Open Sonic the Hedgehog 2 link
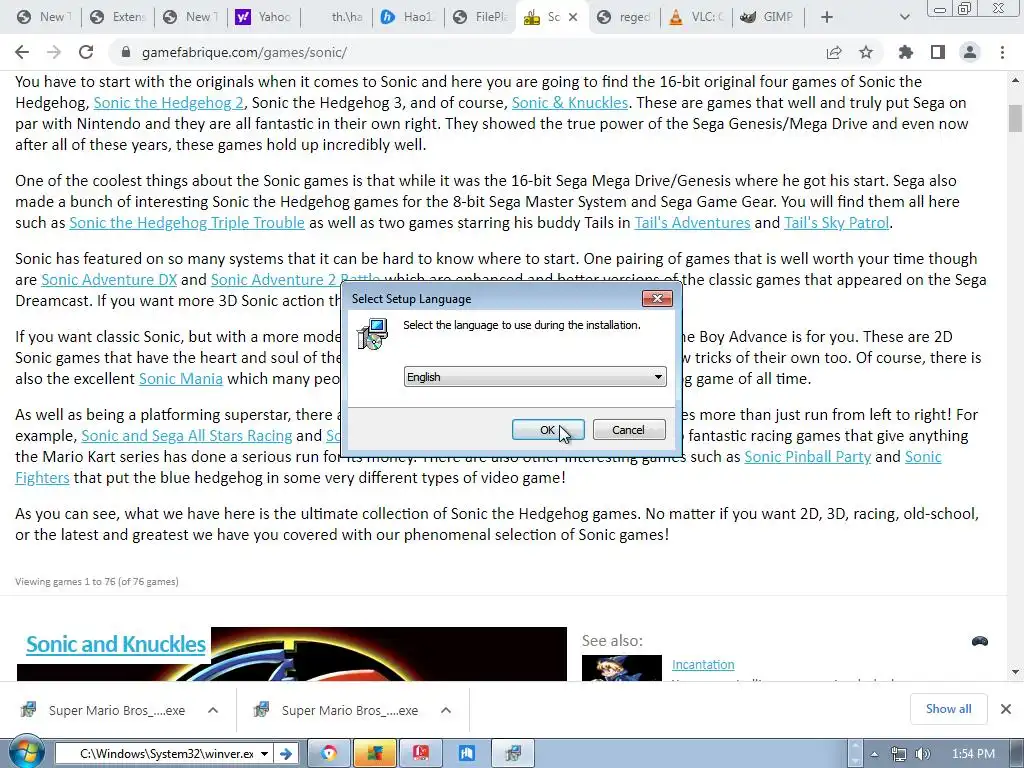The height and width of the screenshot is (768, 1024). coord(168,103)
